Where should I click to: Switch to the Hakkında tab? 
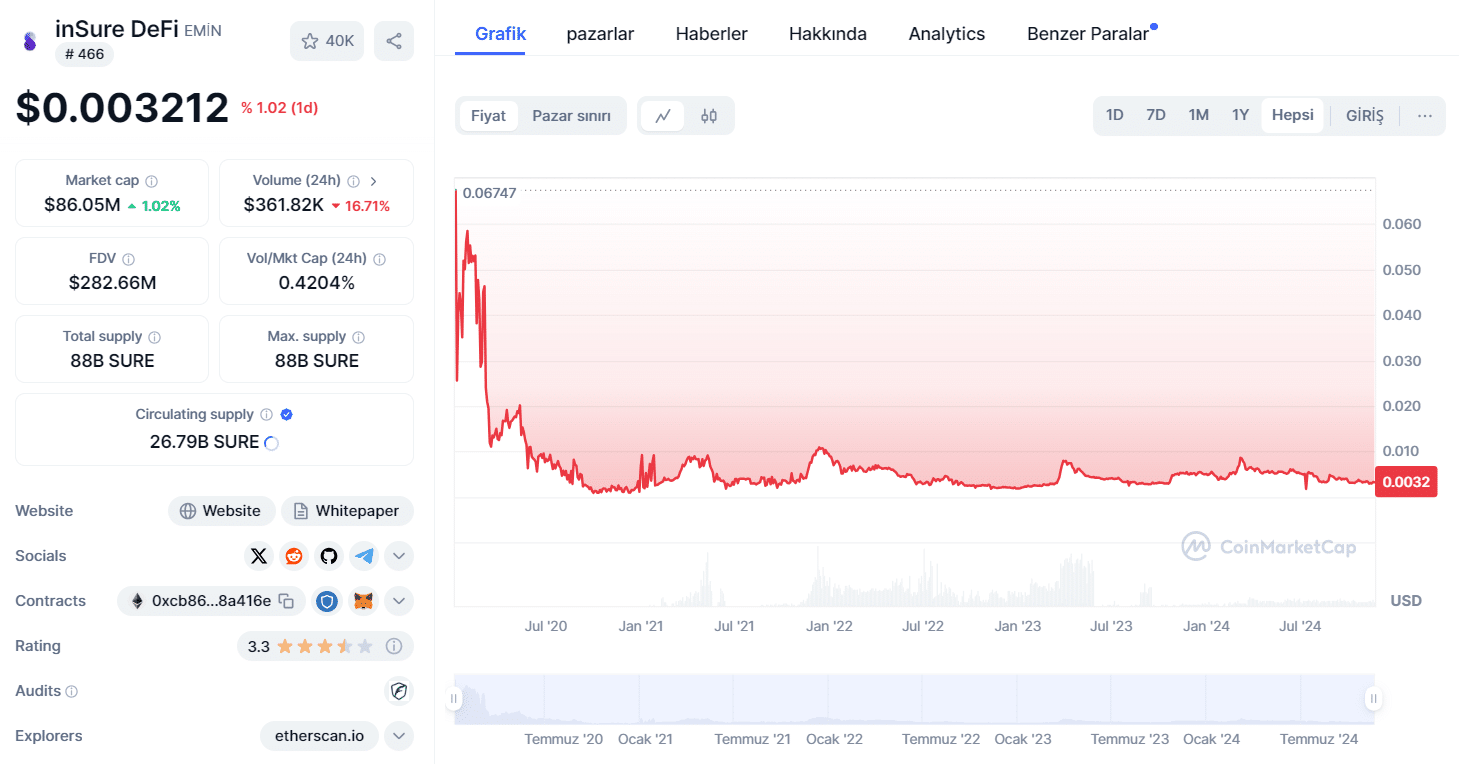click(x=828, y=34)
